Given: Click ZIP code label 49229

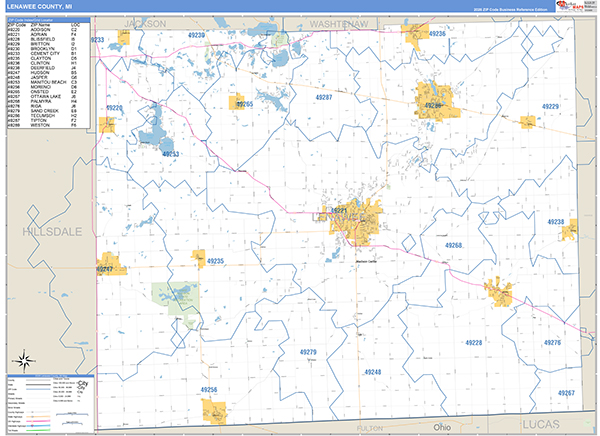Looking at the screenshot, I should coord(549,106).
